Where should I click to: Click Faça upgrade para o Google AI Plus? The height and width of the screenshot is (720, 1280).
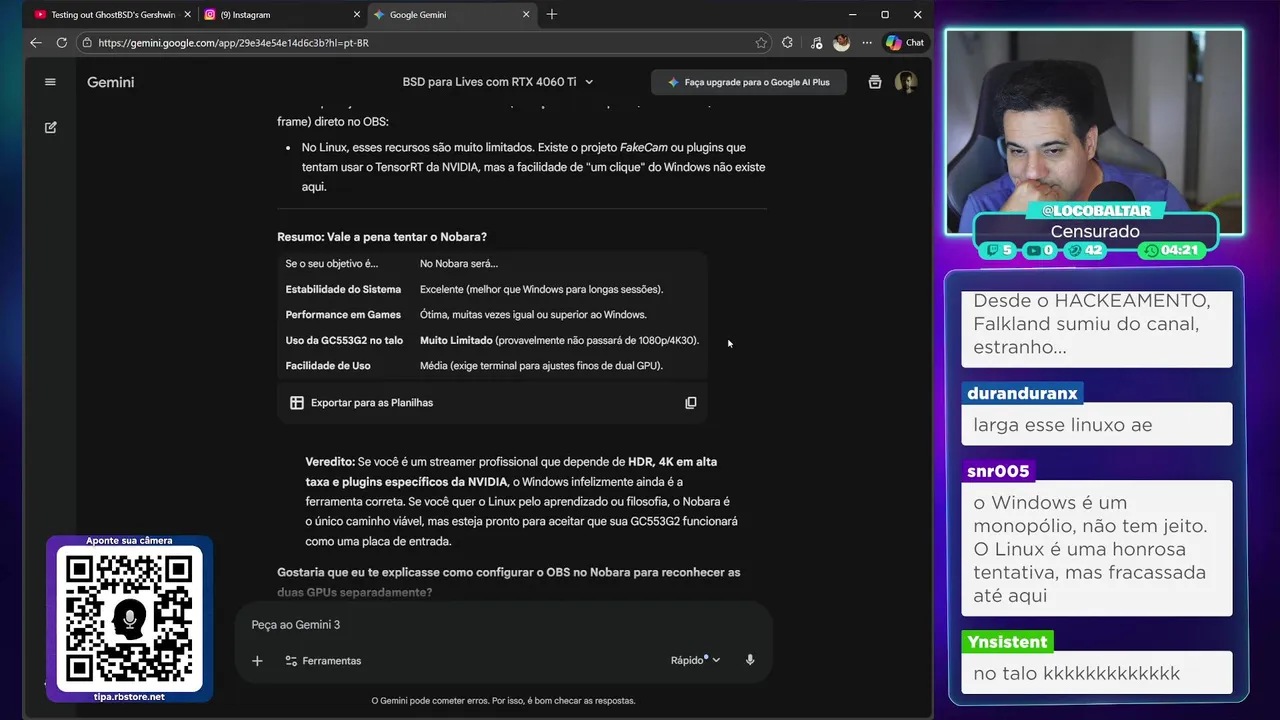coord(749,82)
